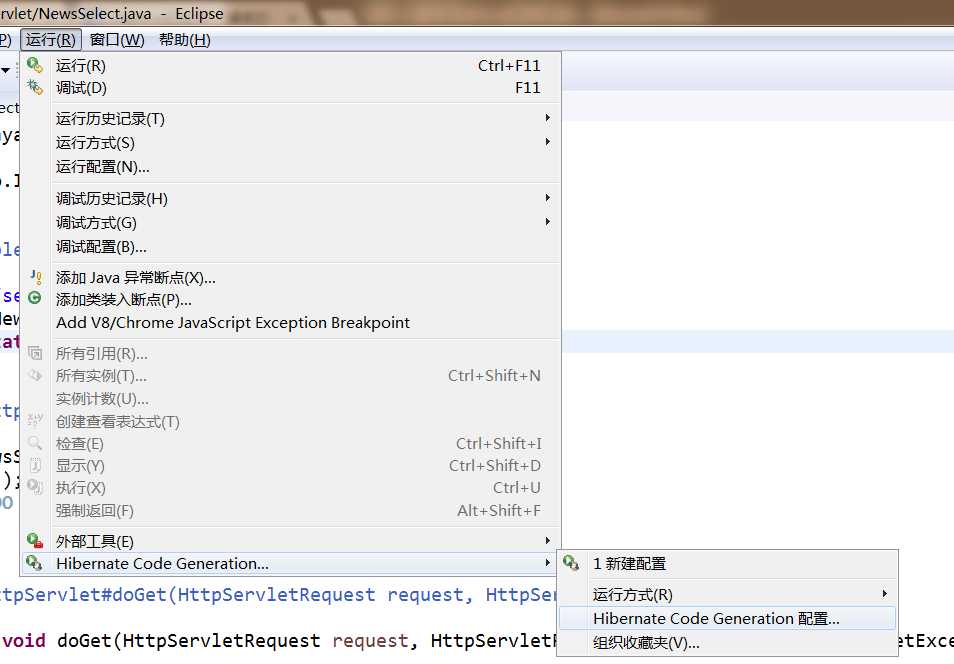The width and height of the screenshot is (954, 664).
Task: Select 调试(D) F11 menu entry
Action: point(291,88)
